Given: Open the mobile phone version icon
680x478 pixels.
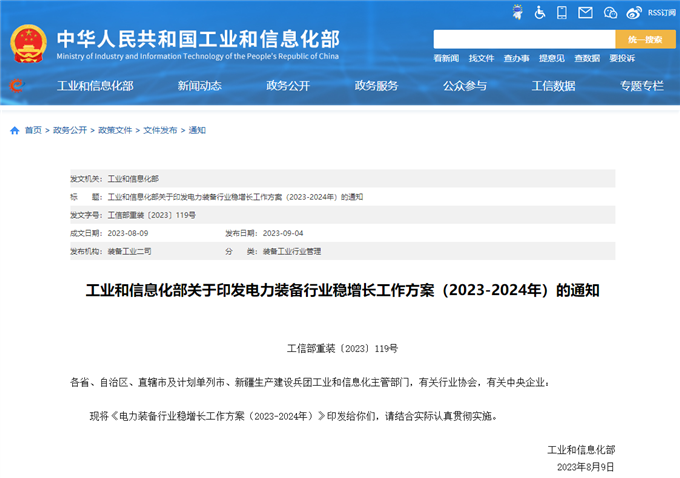Looking at the screenshot, I should [562, 13].
